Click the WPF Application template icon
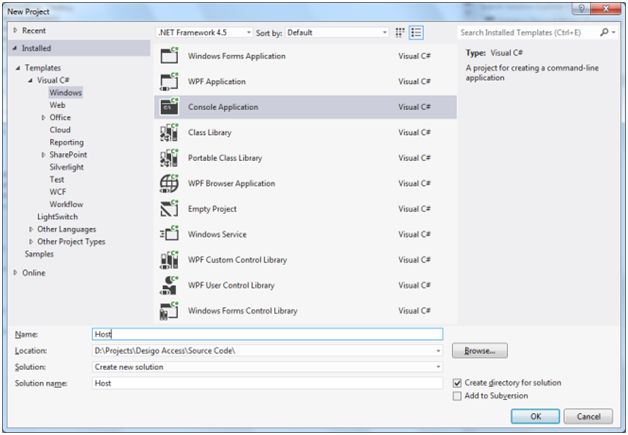The width and height of the screenshot is (628, 435). 169,81
